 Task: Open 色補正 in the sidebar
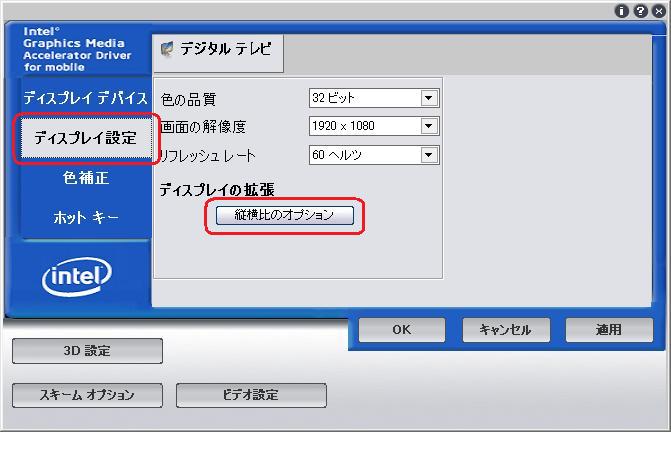[86, 178]
